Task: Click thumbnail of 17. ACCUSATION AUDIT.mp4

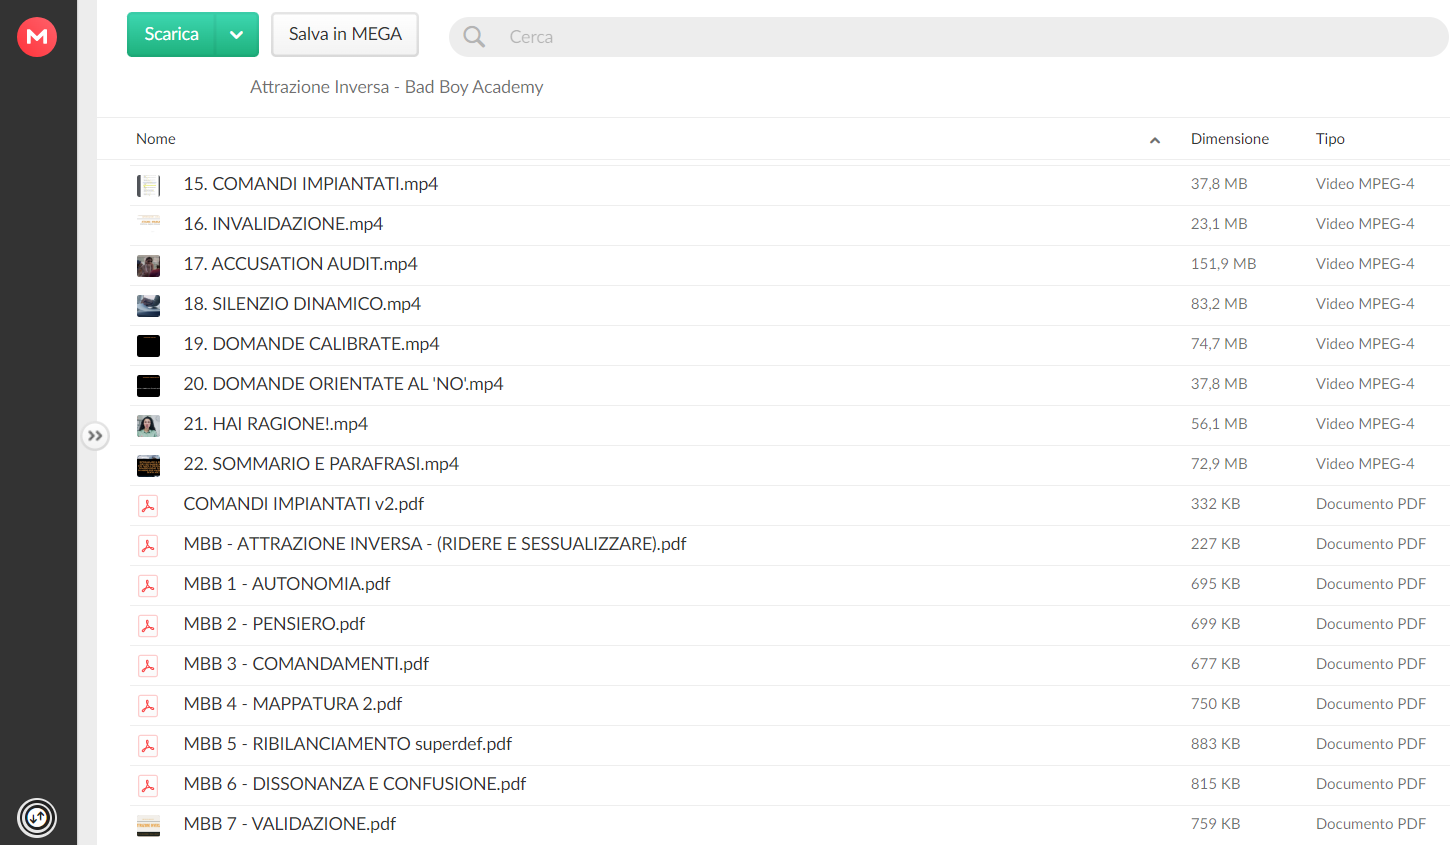Action: tap(148, 265)
